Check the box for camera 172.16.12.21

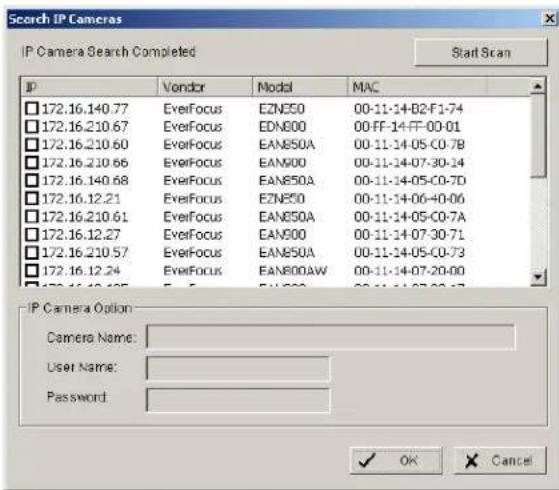(x=32, y=198)
